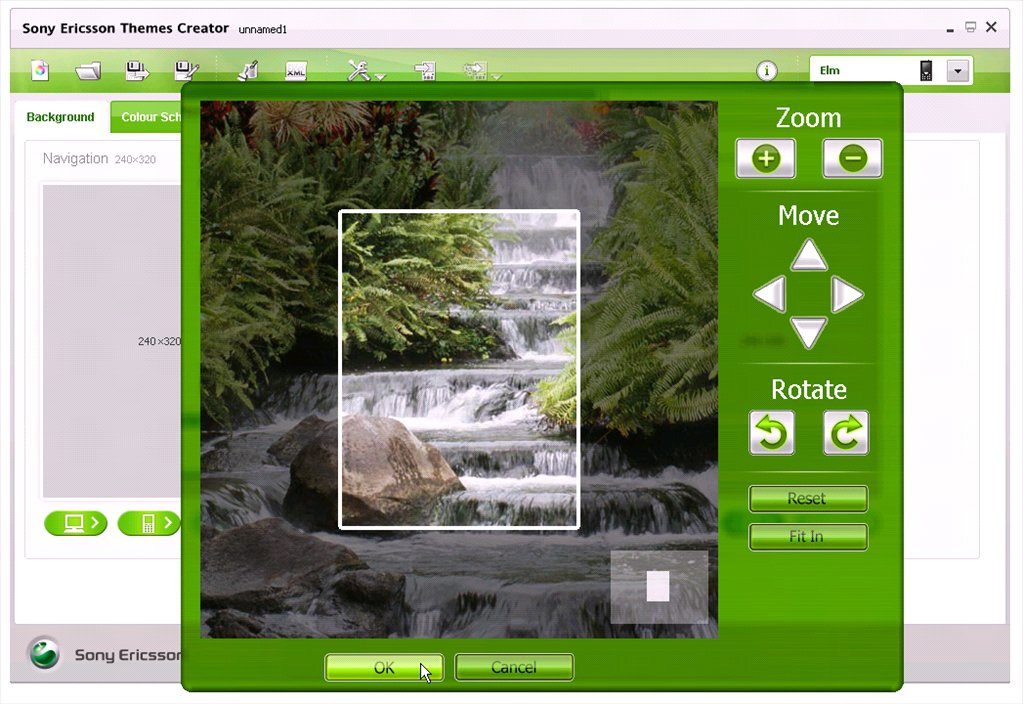Click the Navigation 240×320 preview area
The width and height of the screenshot is (1023, 704).
[x=112, y=341]
